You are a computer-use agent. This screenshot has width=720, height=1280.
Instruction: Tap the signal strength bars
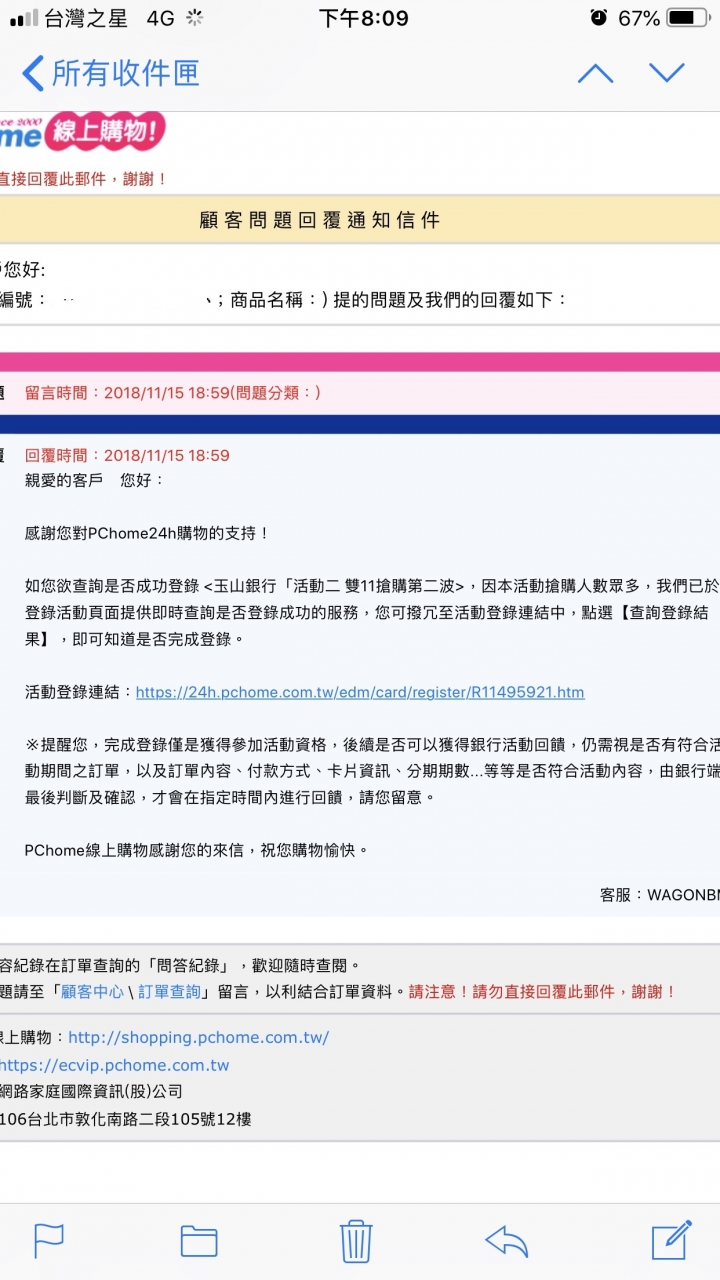point(23,18)
